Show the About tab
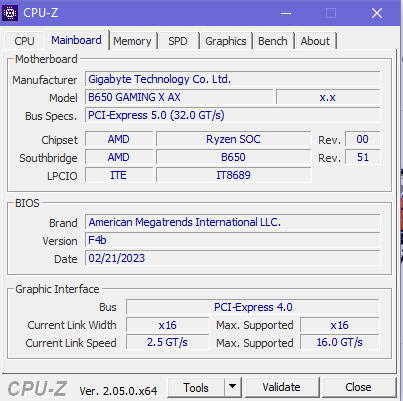The width and height of the screenshot is (403, 401). (315, 41)
